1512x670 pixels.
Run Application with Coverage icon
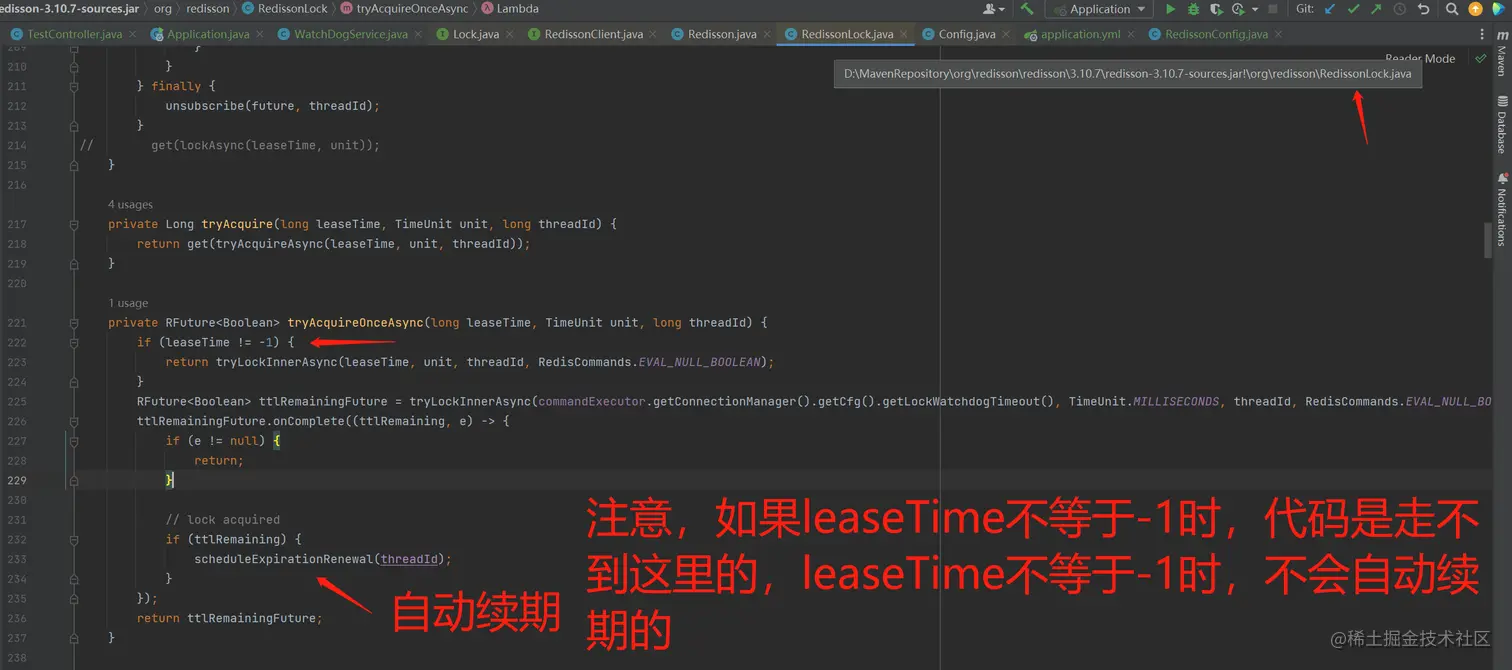point(1216,9)
